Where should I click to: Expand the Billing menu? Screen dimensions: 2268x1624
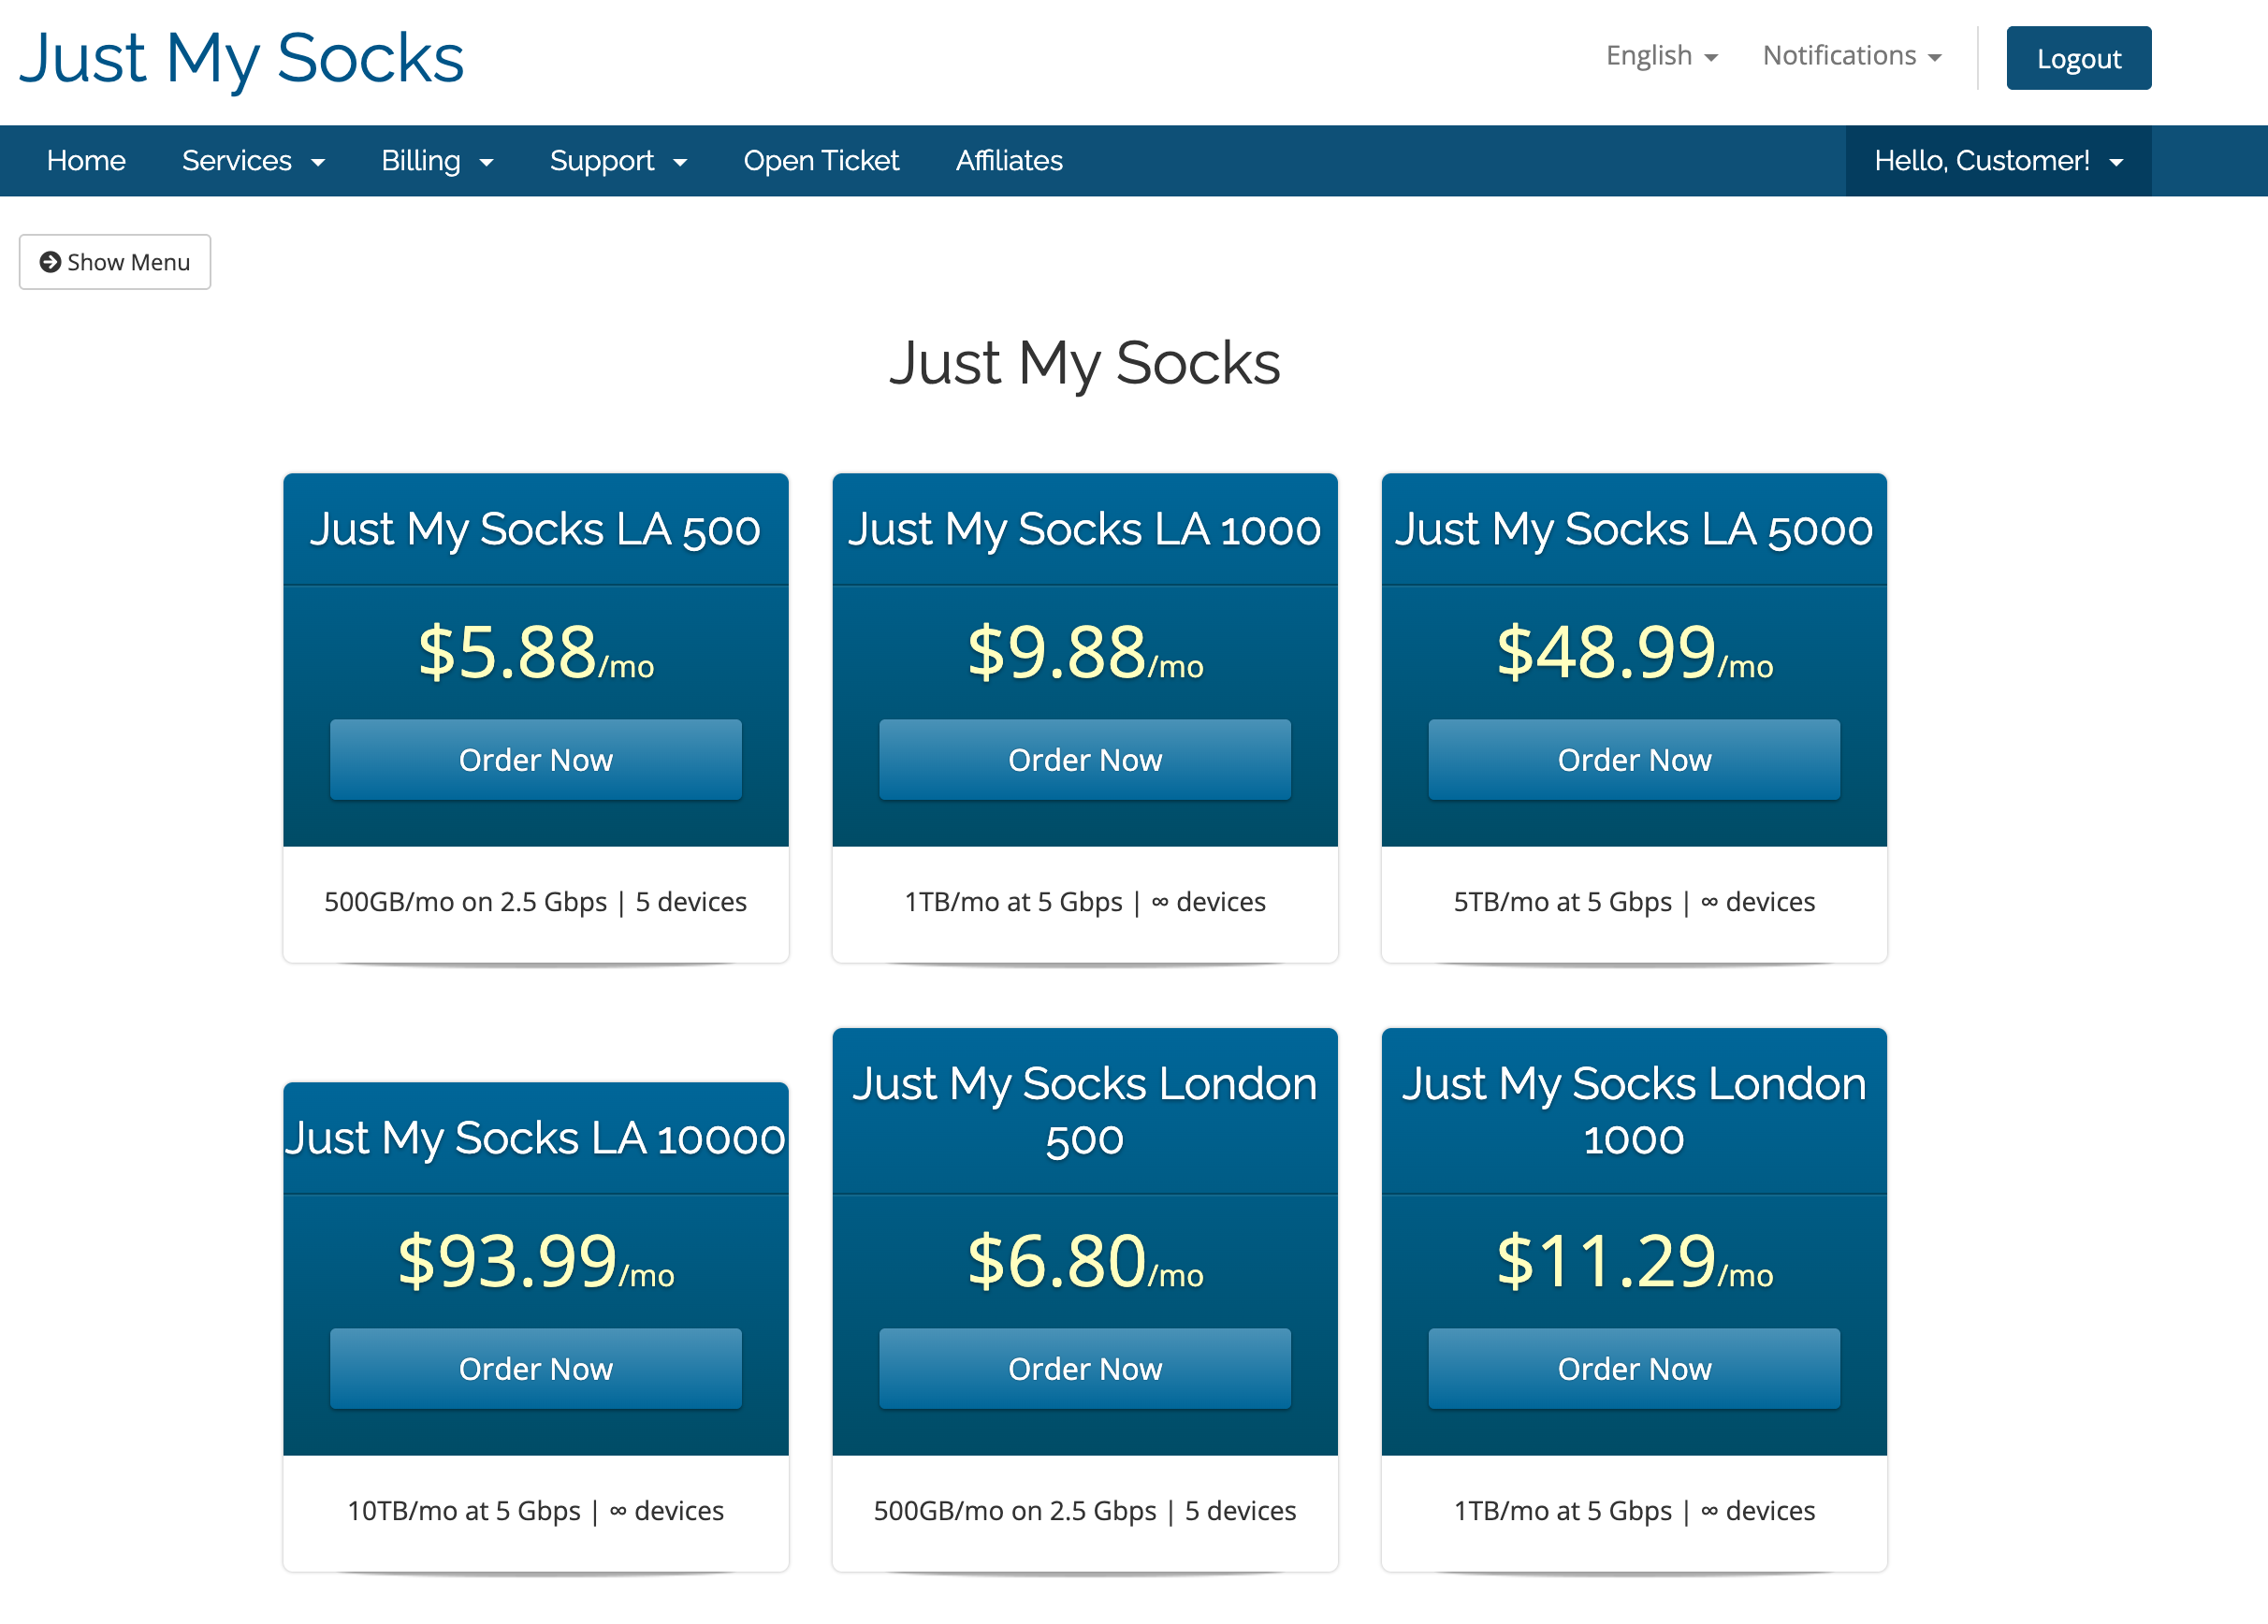point(437,161)
